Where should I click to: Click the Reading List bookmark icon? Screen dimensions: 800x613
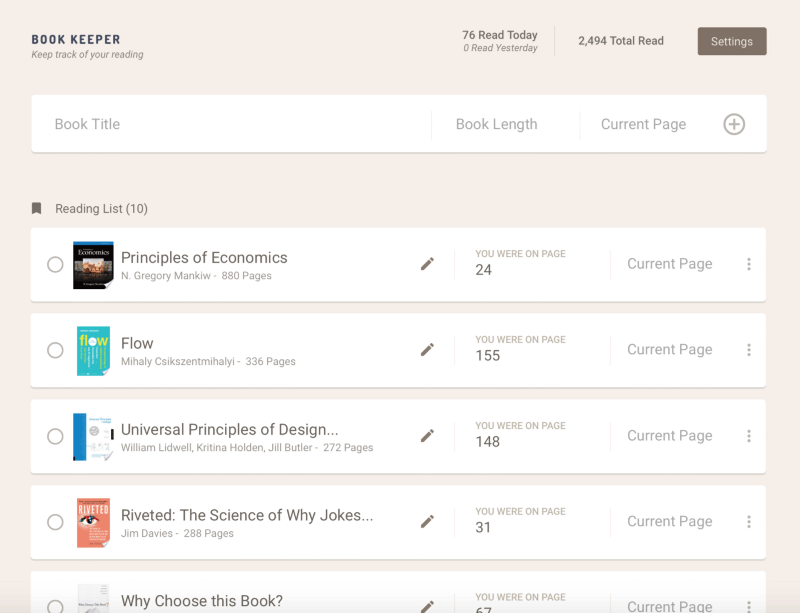[37, 209]
